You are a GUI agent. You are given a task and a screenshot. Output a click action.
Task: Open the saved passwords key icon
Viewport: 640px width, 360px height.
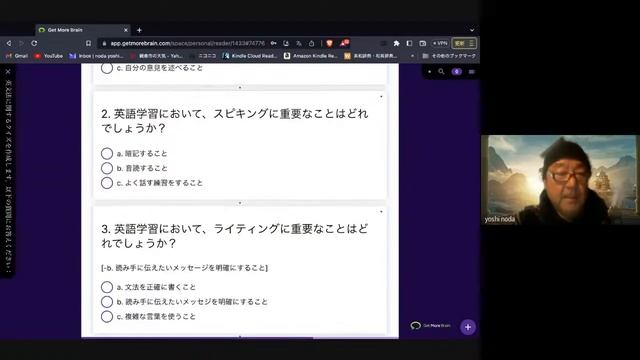pyautogui.click(x=274, y=43)
